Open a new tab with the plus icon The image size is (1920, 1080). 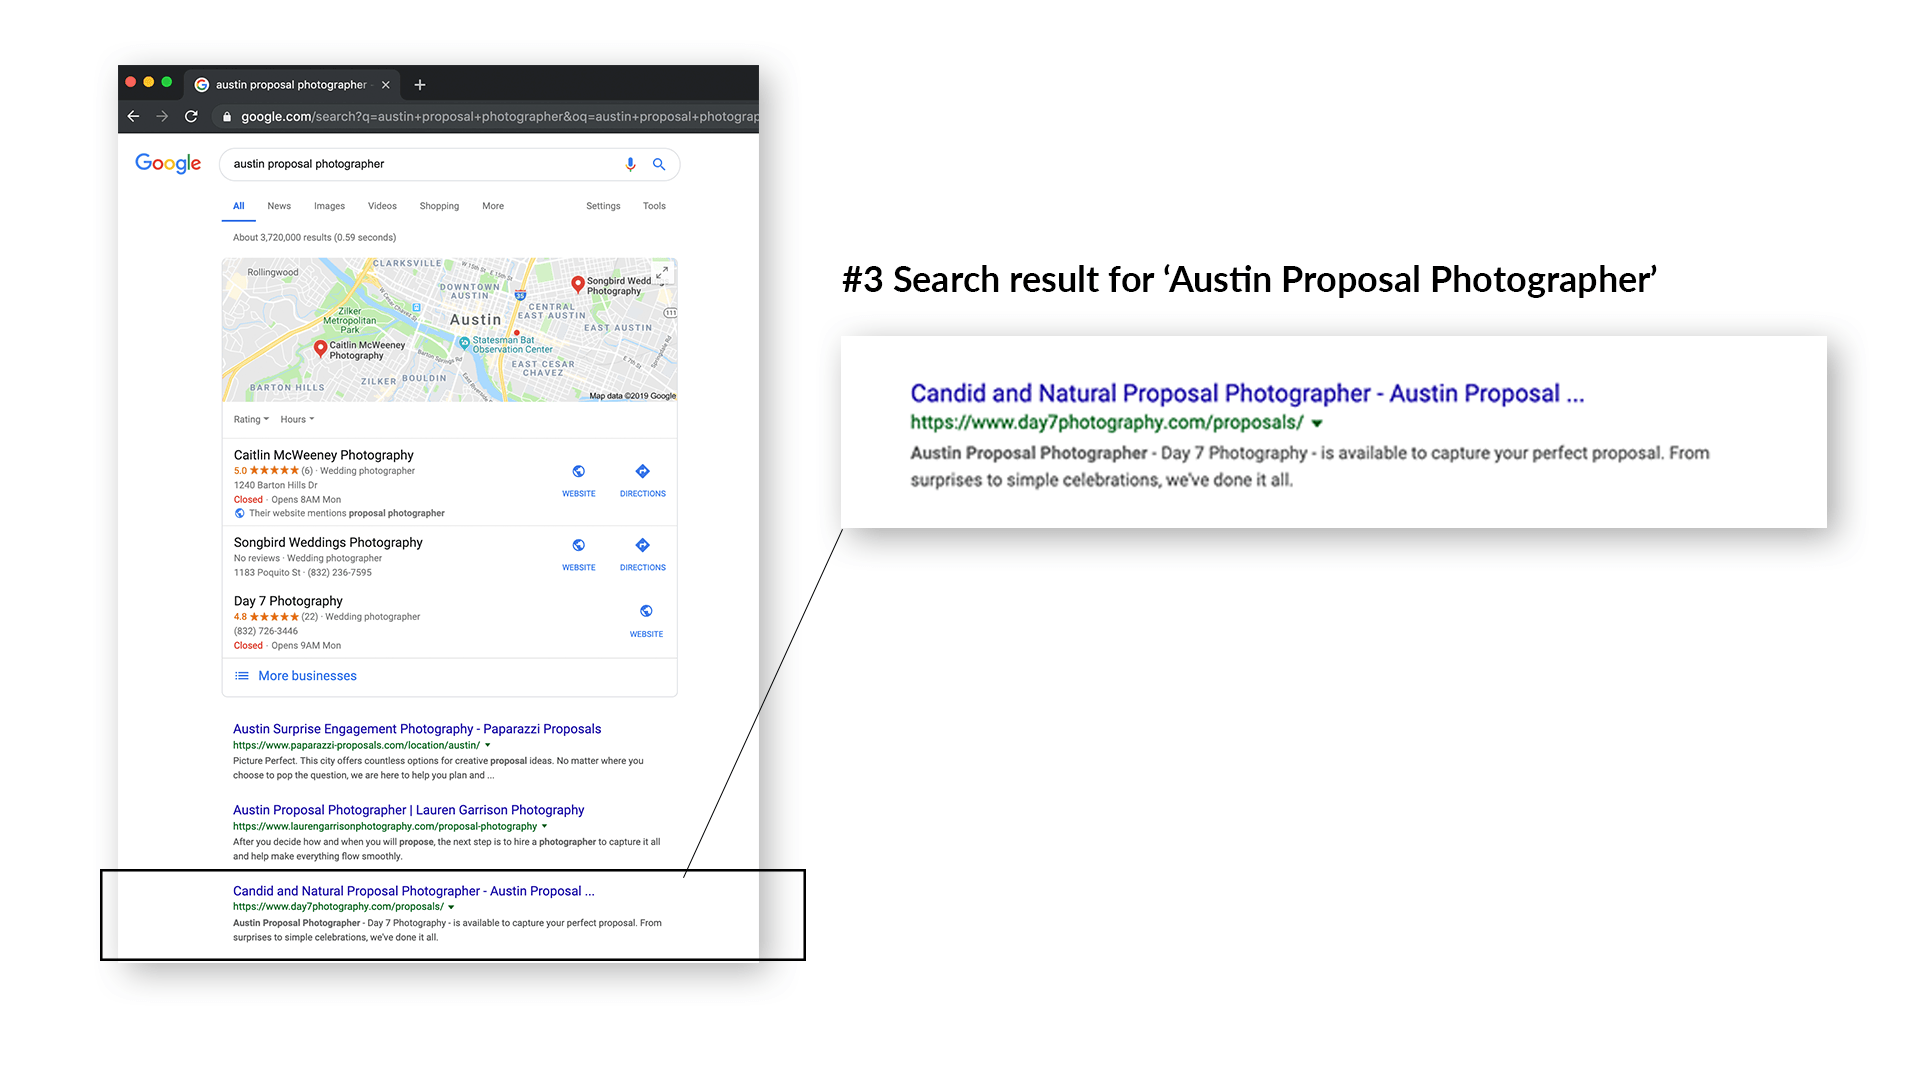click(420, 85)
